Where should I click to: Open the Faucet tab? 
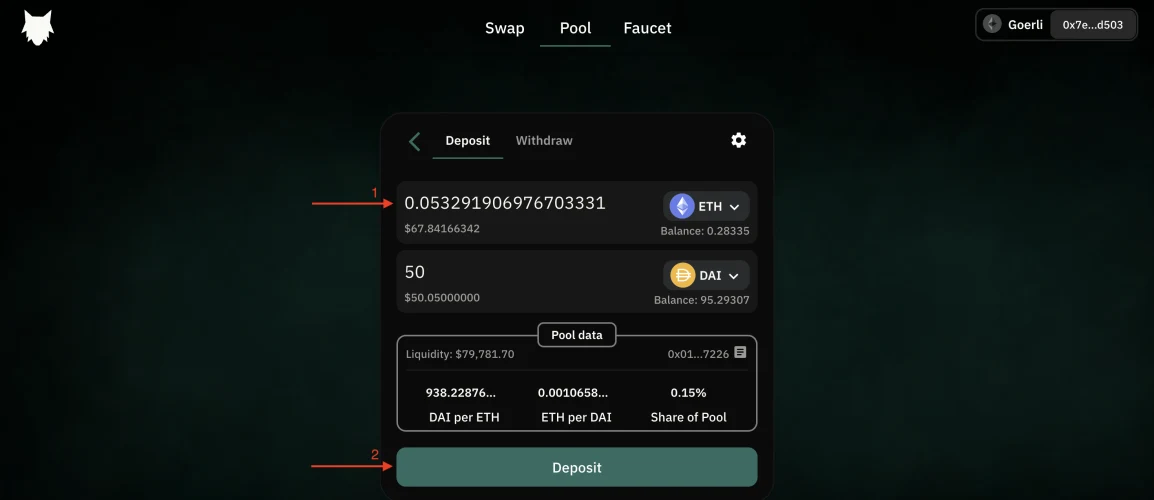pos(647,28)
